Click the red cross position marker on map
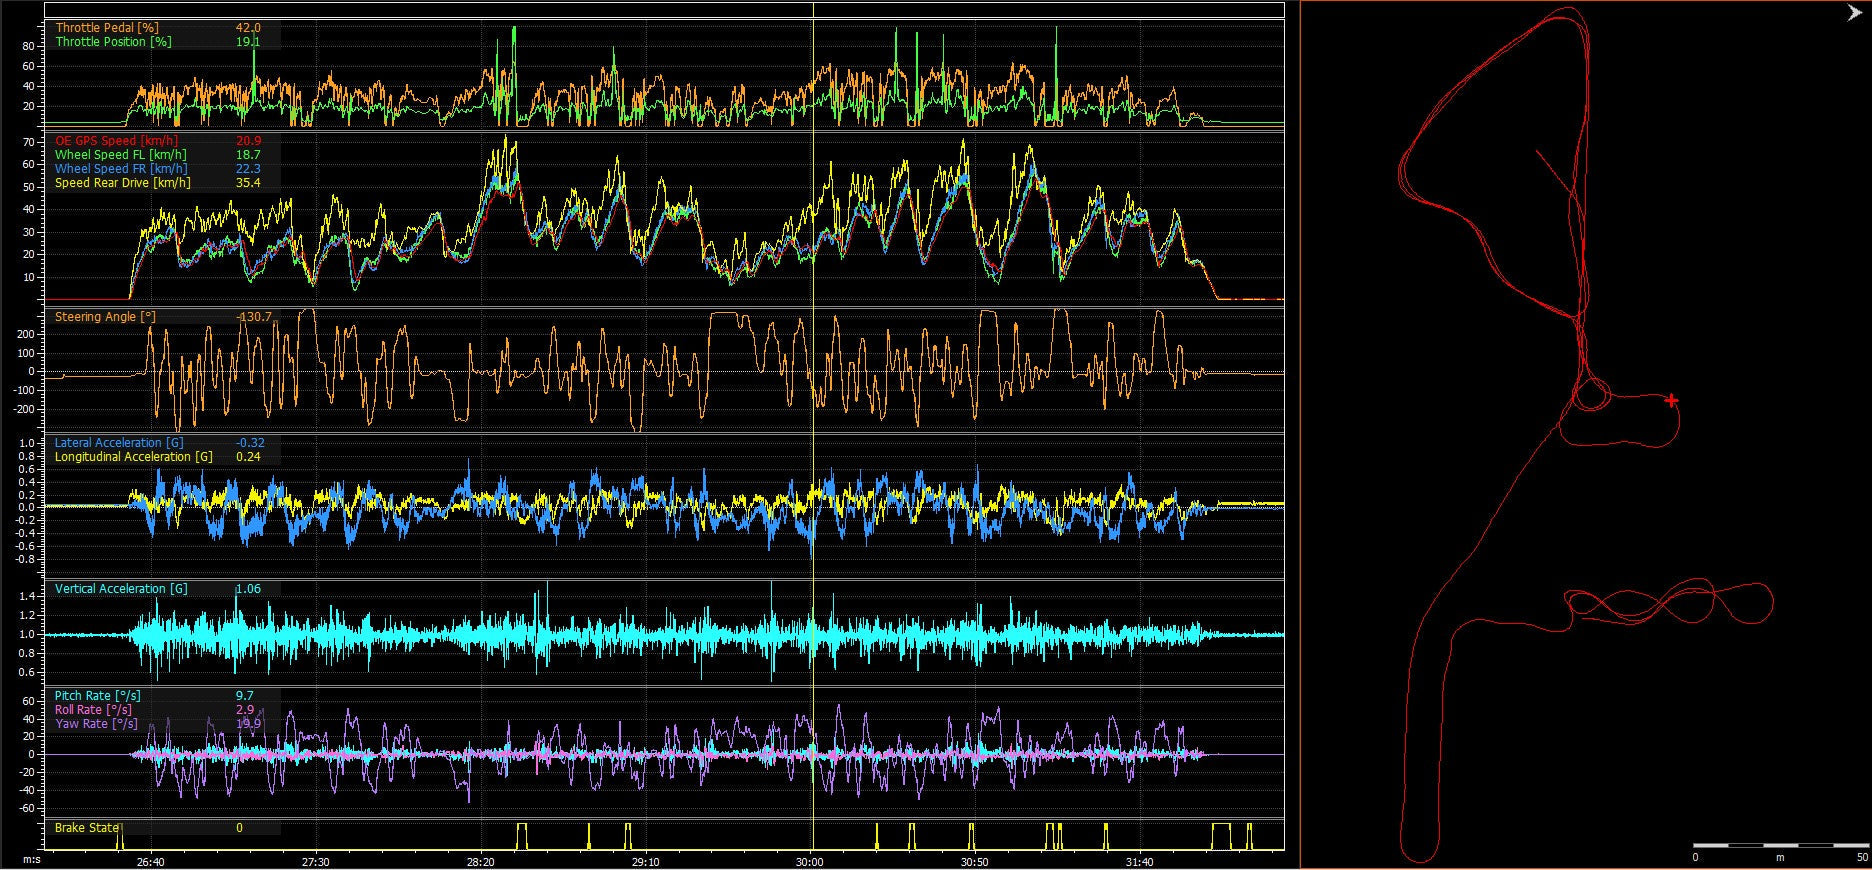This screenshot has width=1872, height=870. click(x=1671, y=401)
